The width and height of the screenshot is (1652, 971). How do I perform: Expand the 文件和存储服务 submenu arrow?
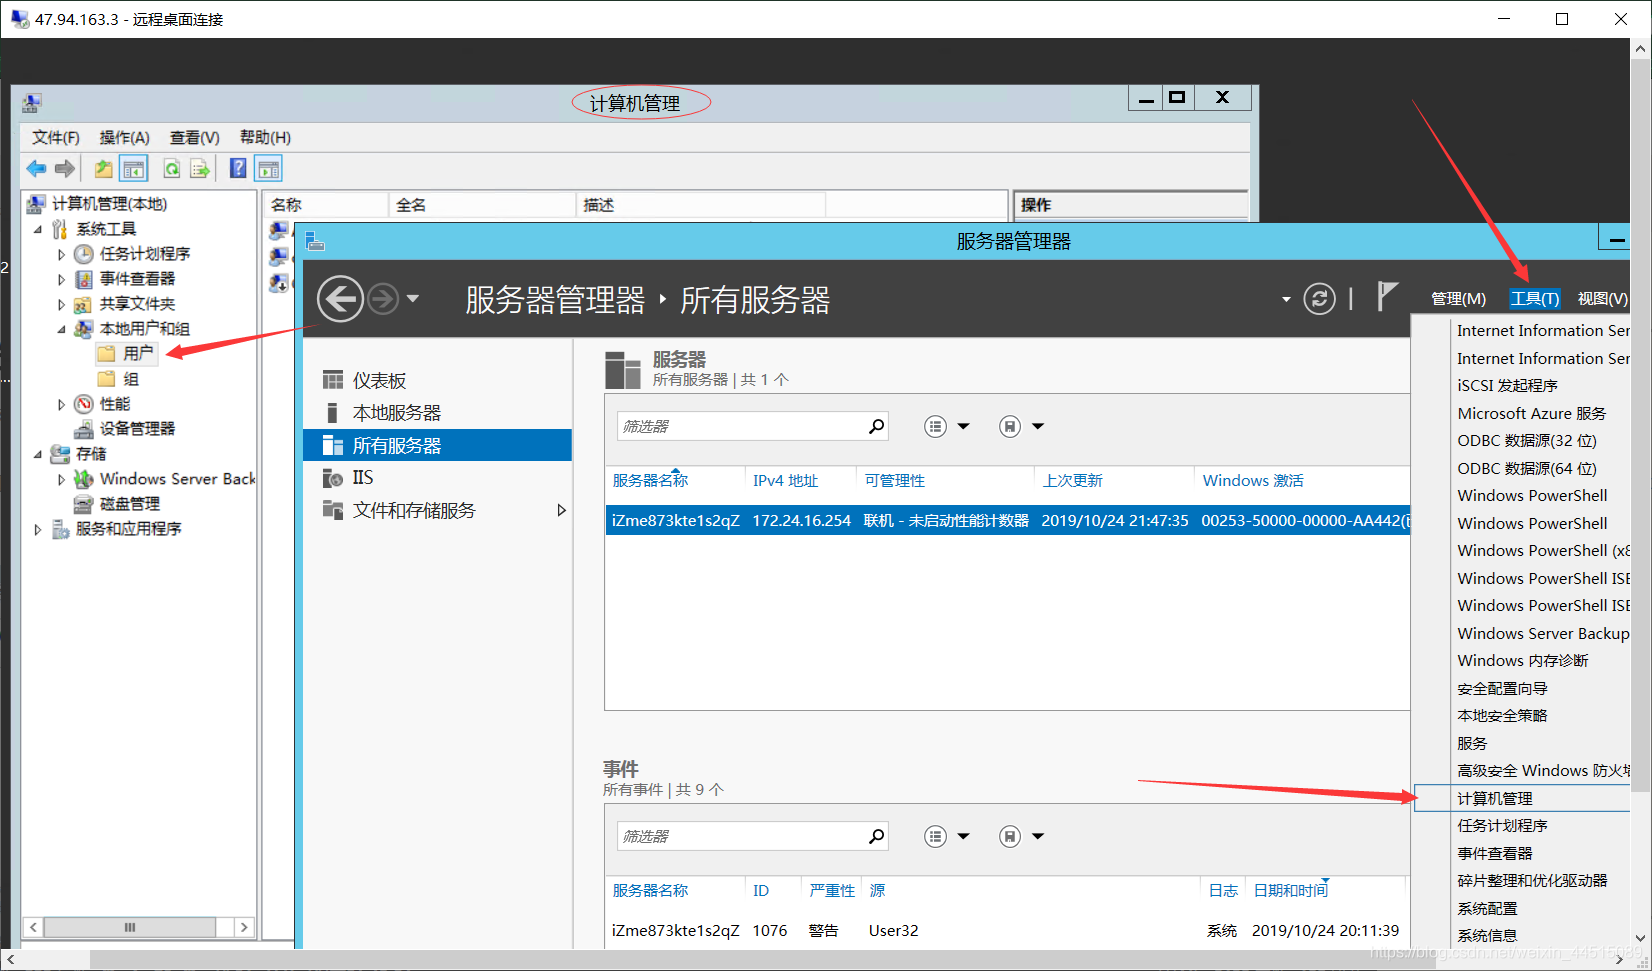pos(561,511)
